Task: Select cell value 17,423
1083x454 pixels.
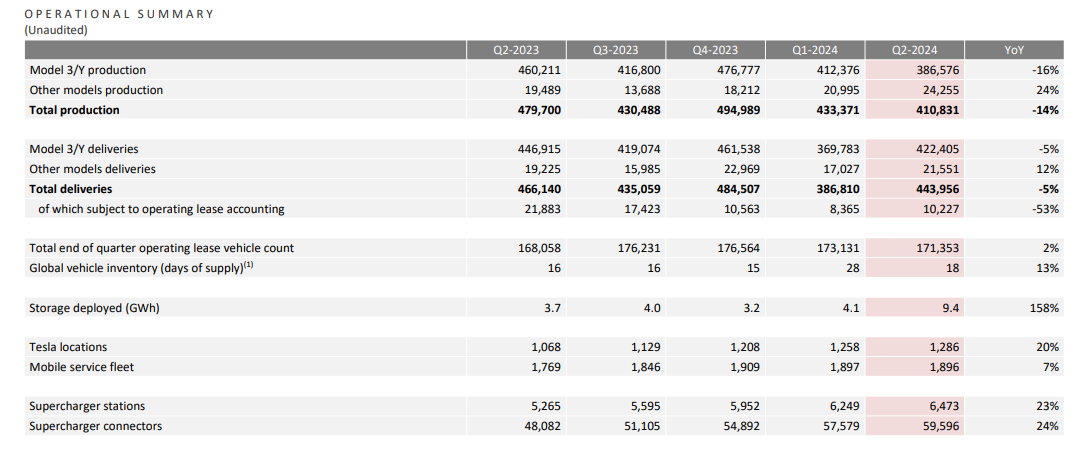Action: (641, 209)
